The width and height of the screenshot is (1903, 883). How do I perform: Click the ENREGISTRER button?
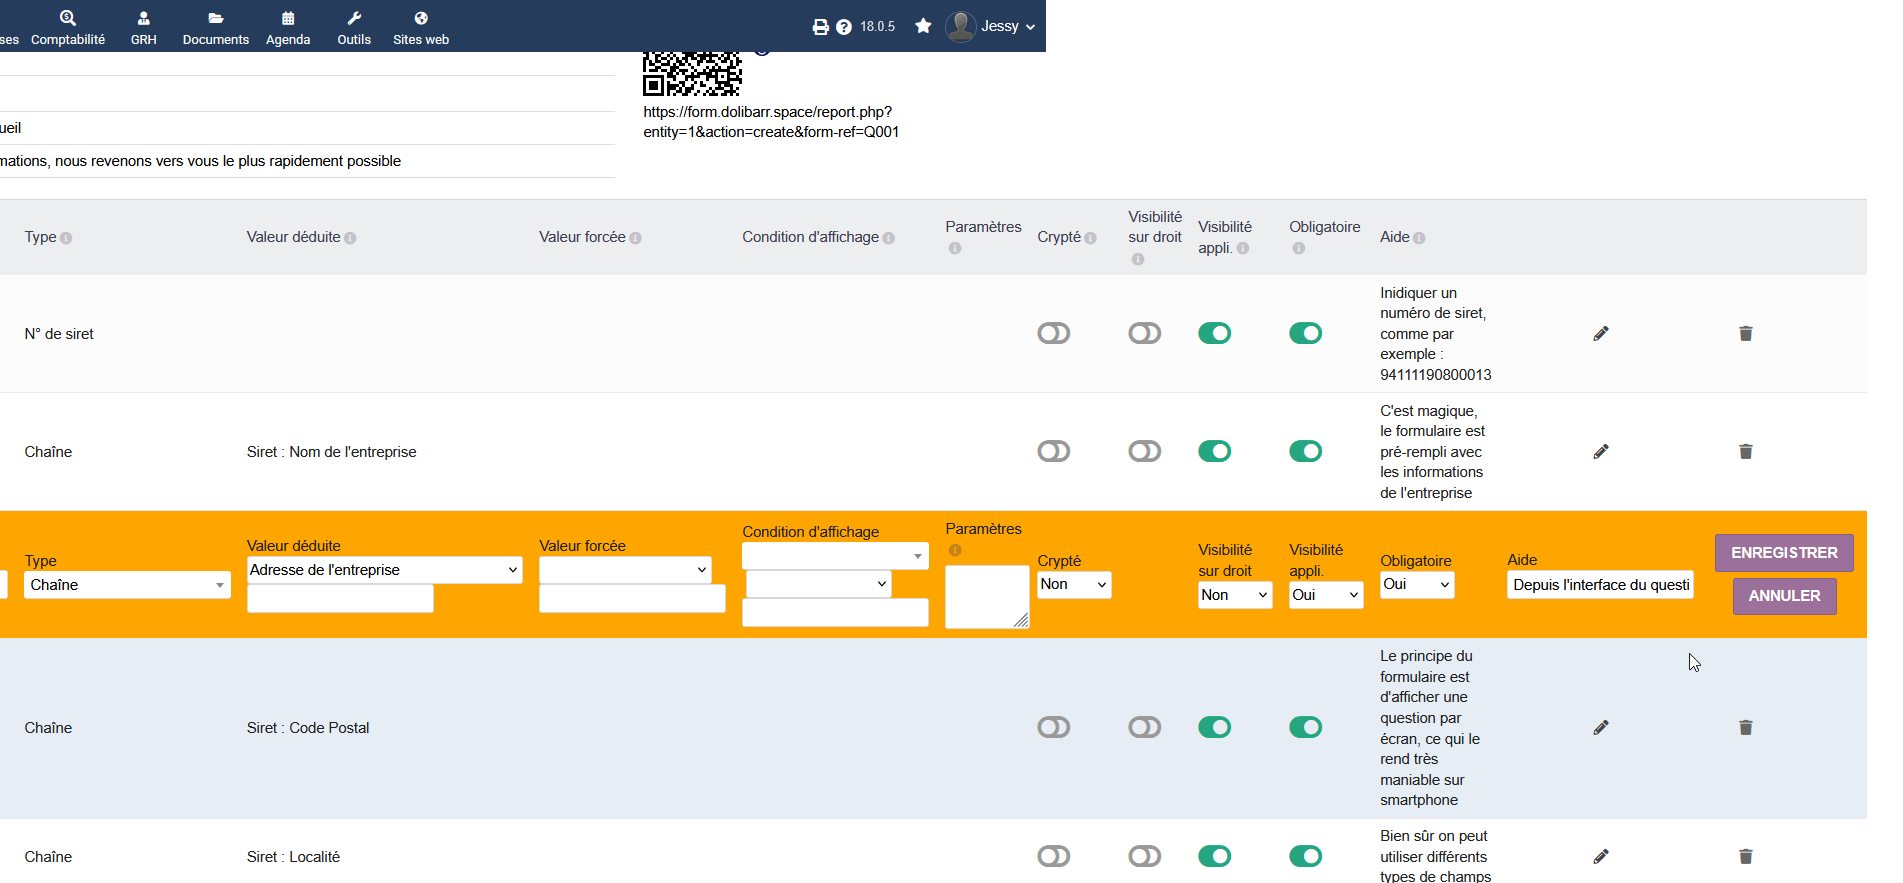(x=1784, y=553)
